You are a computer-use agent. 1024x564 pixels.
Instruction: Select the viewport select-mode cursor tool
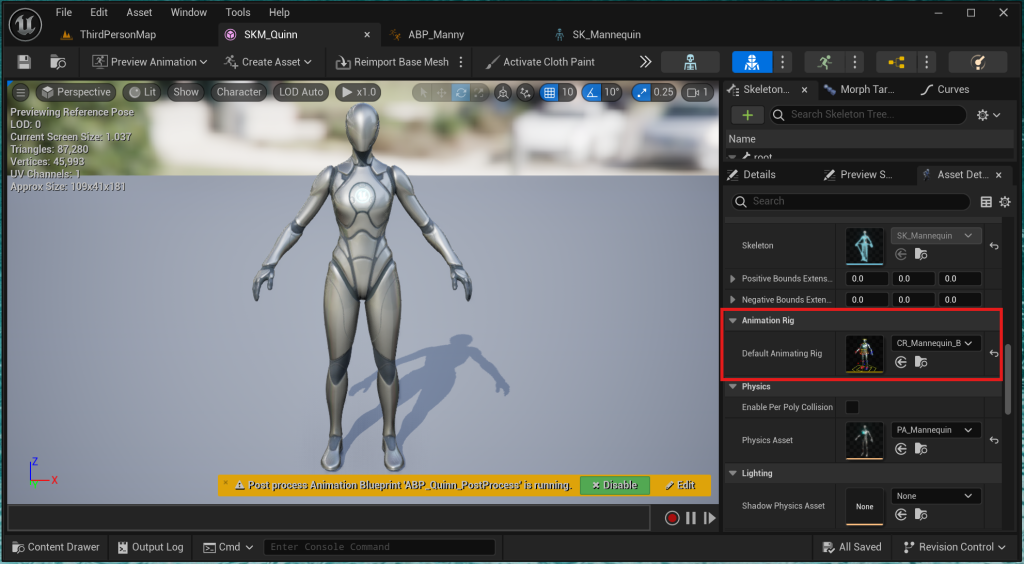click(423, 93)
